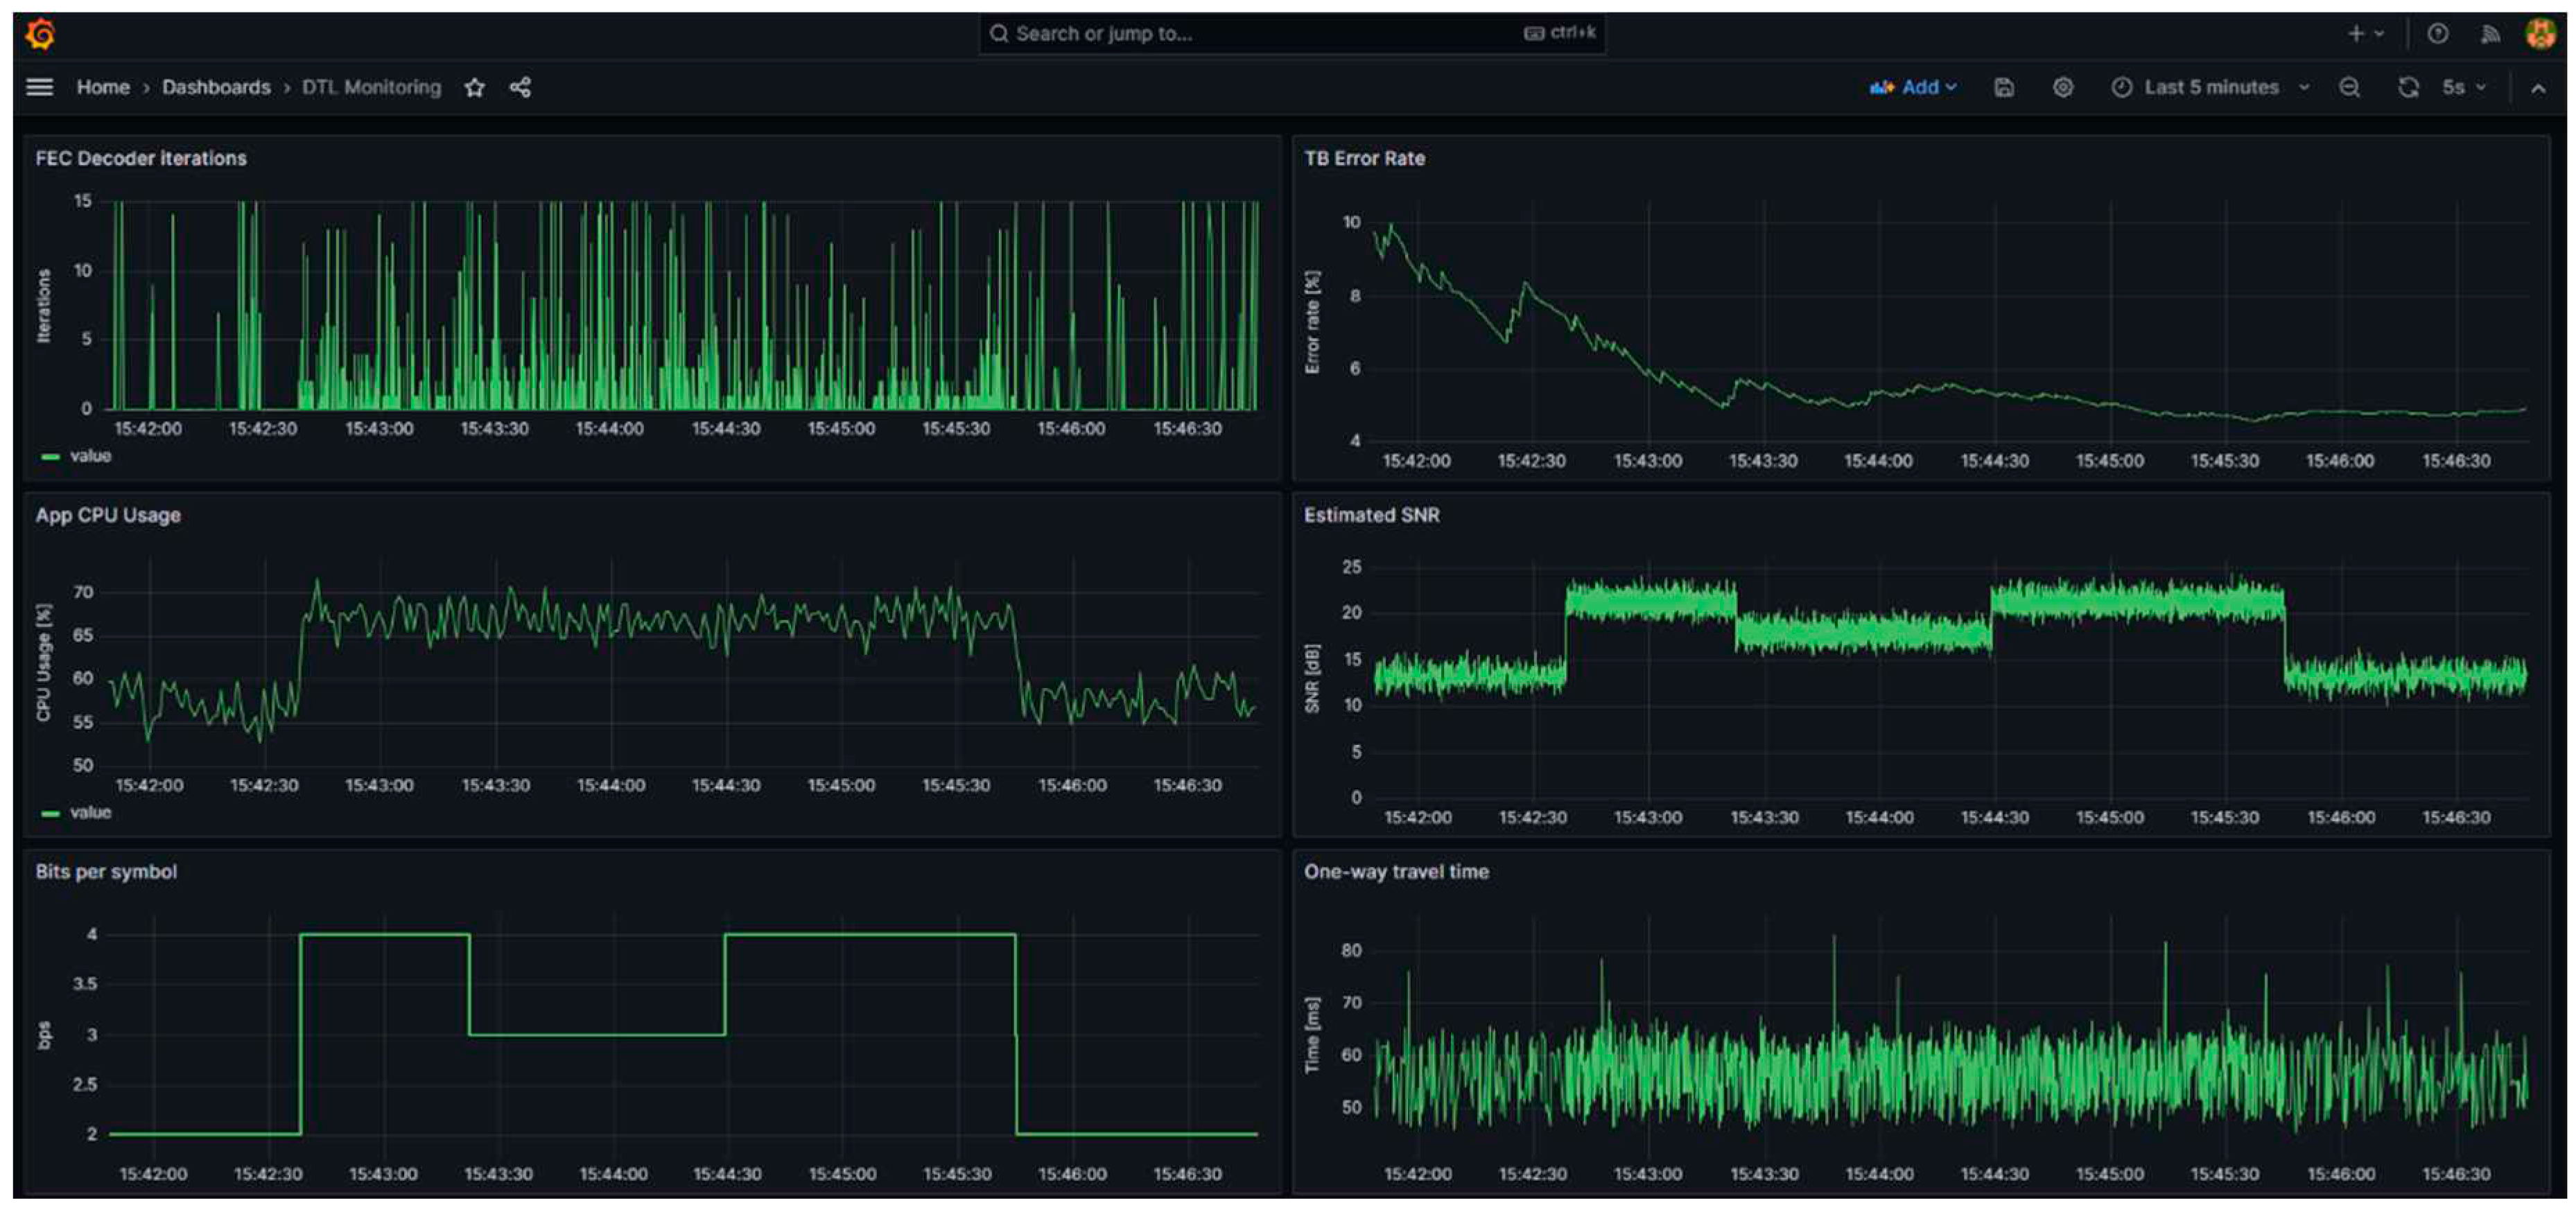
Task: Click the zoom out time range icon
Action: point(2350,87)
